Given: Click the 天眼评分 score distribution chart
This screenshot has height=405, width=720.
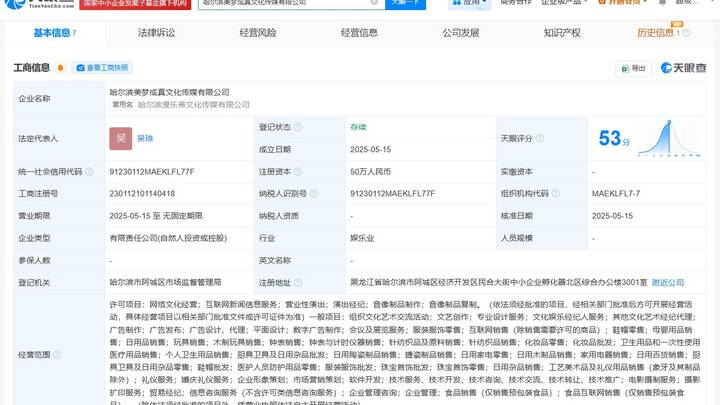Looking at the screenshot, I should point(669,138).
